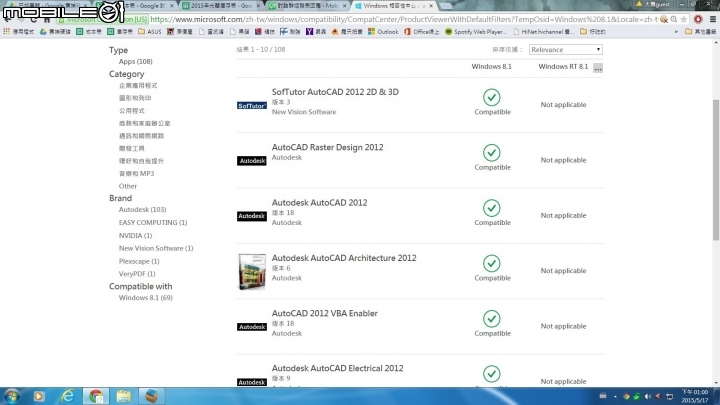Filter category by 公用程式
Screen dimensions: 720x405
[x=131, y=111]
